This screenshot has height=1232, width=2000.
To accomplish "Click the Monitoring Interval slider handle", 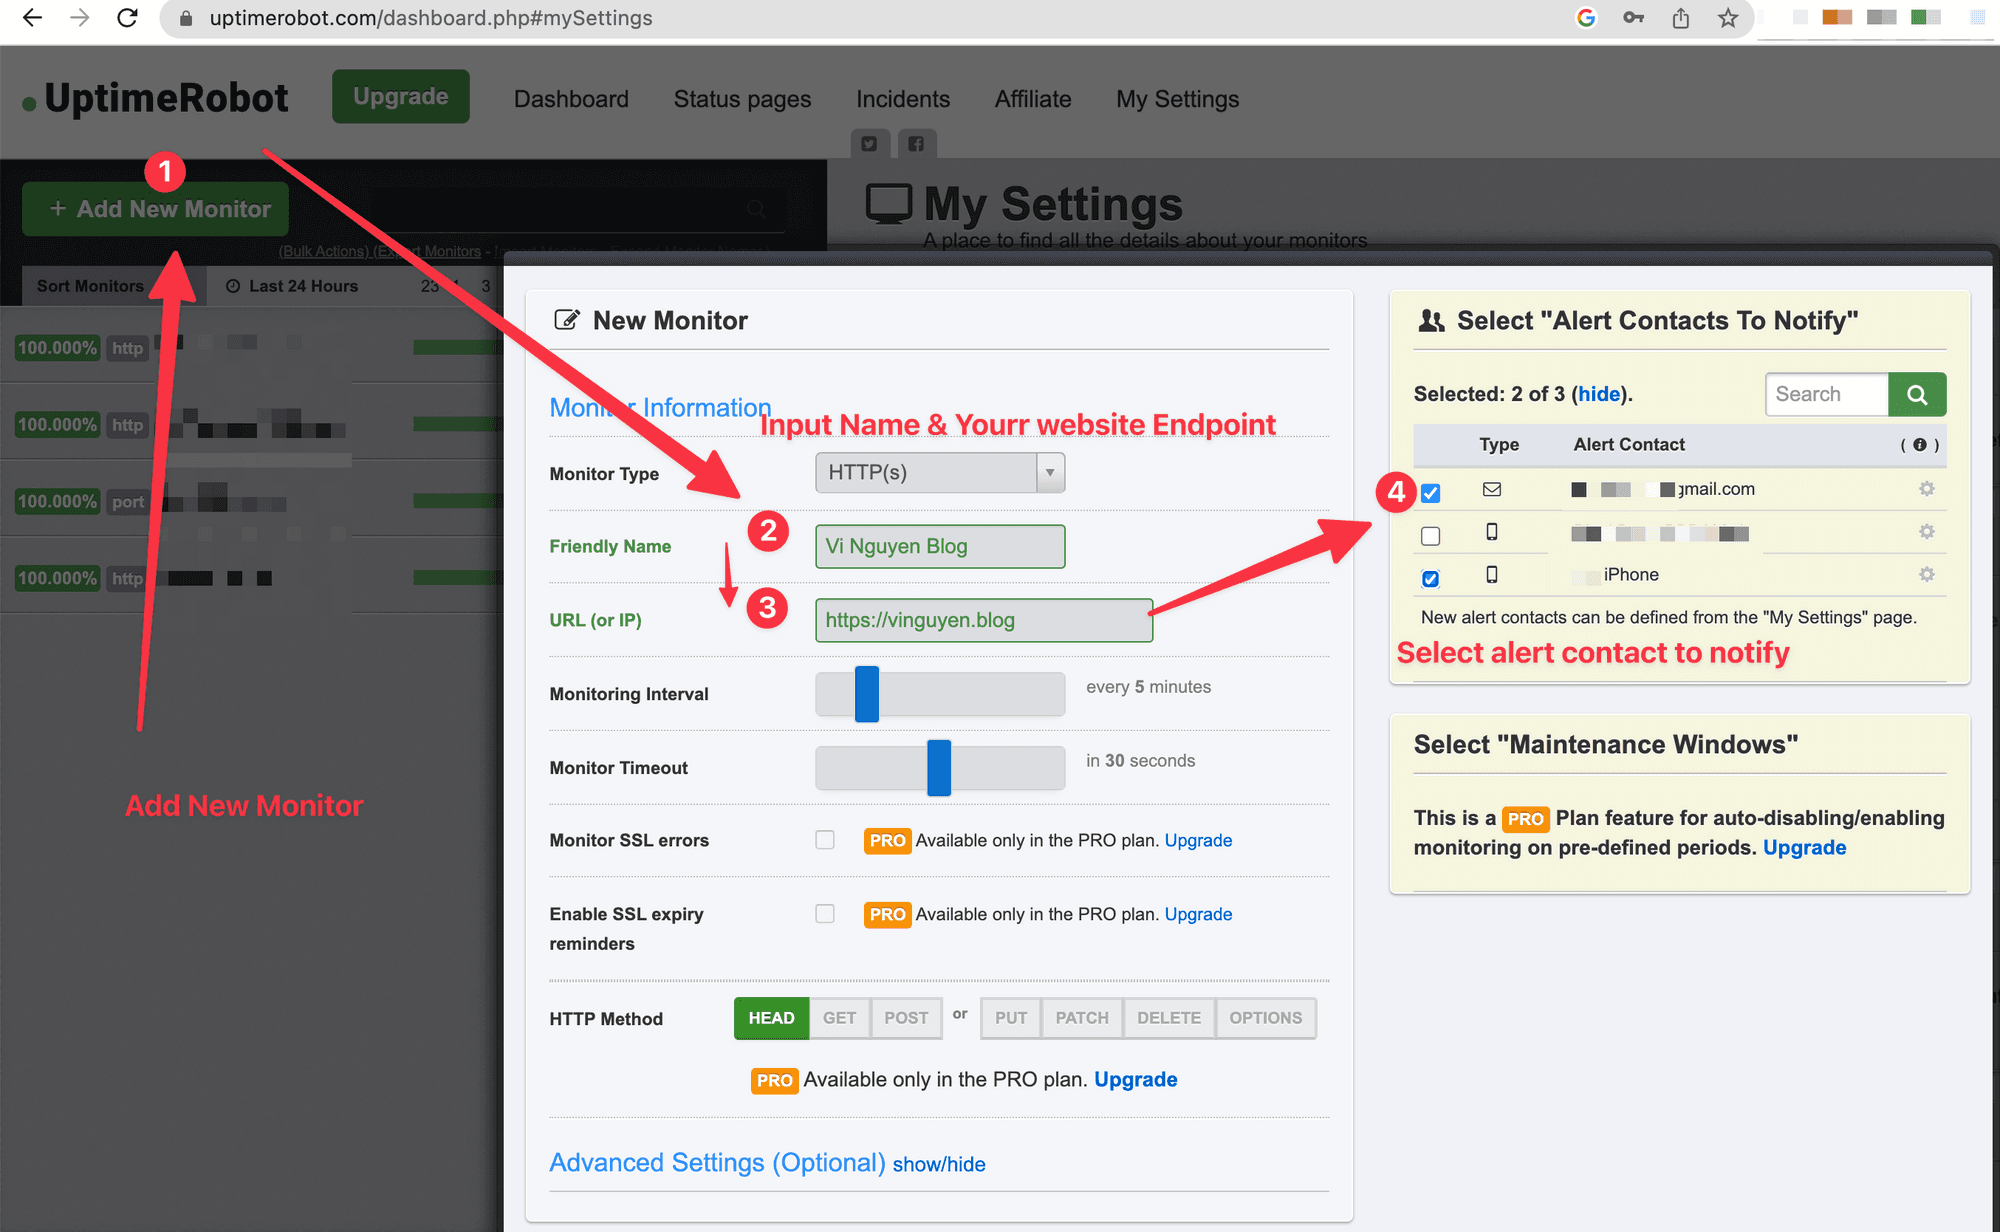I will click(x=866, y=694).
